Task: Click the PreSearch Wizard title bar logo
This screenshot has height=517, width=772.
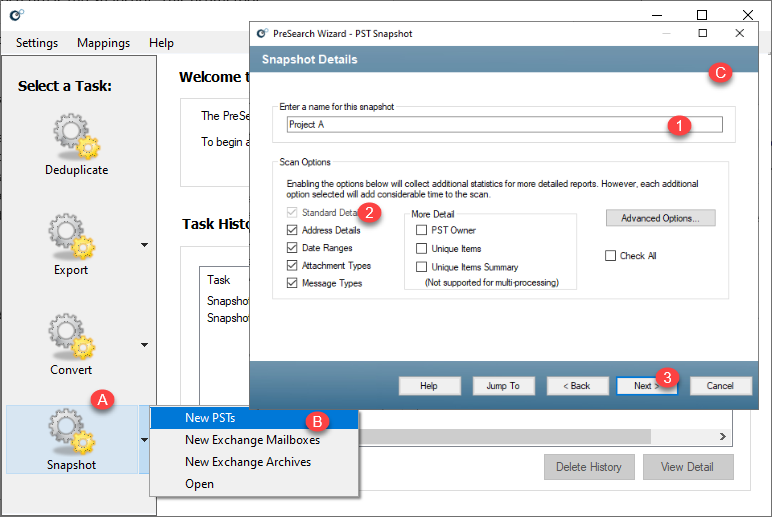Action: (262, 33)
